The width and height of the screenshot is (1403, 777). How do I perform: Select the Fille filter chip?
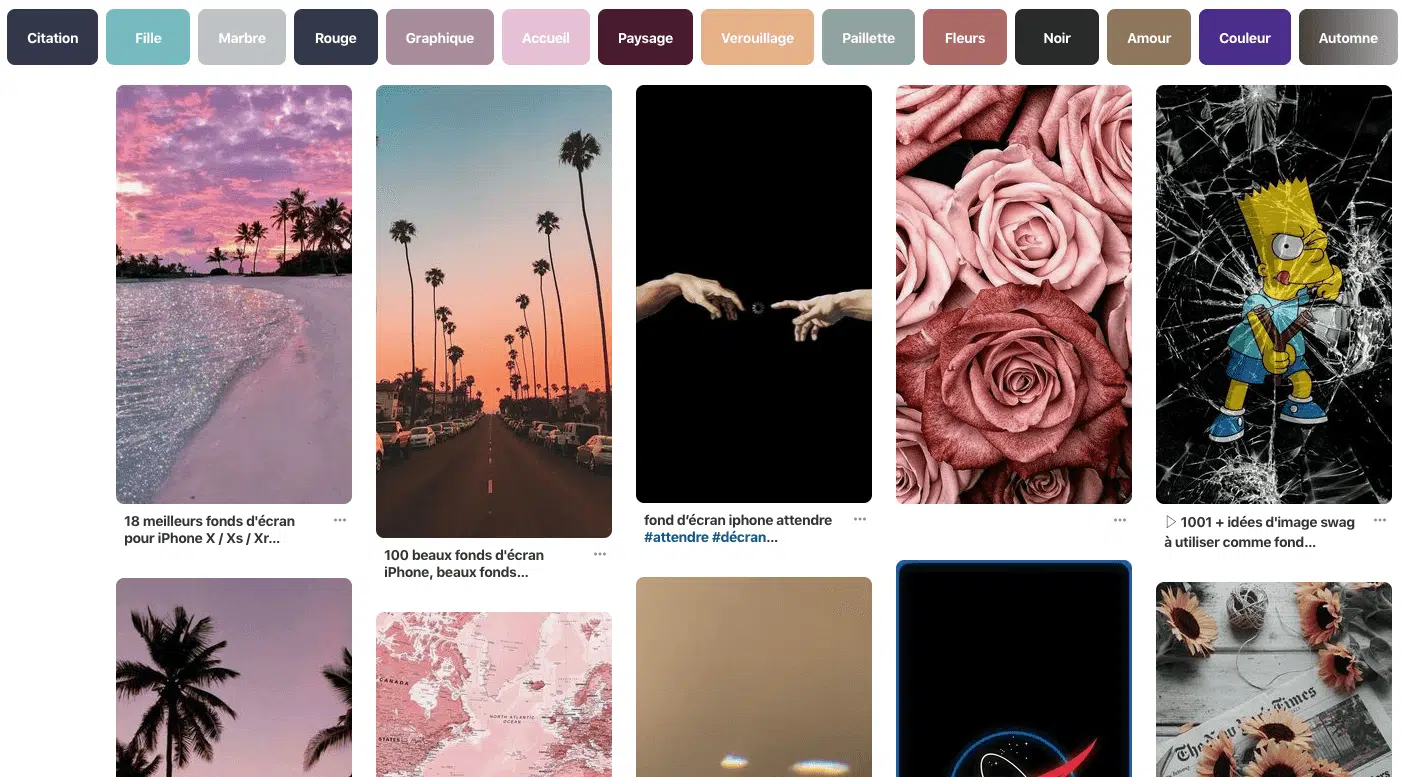click(148, 37)
